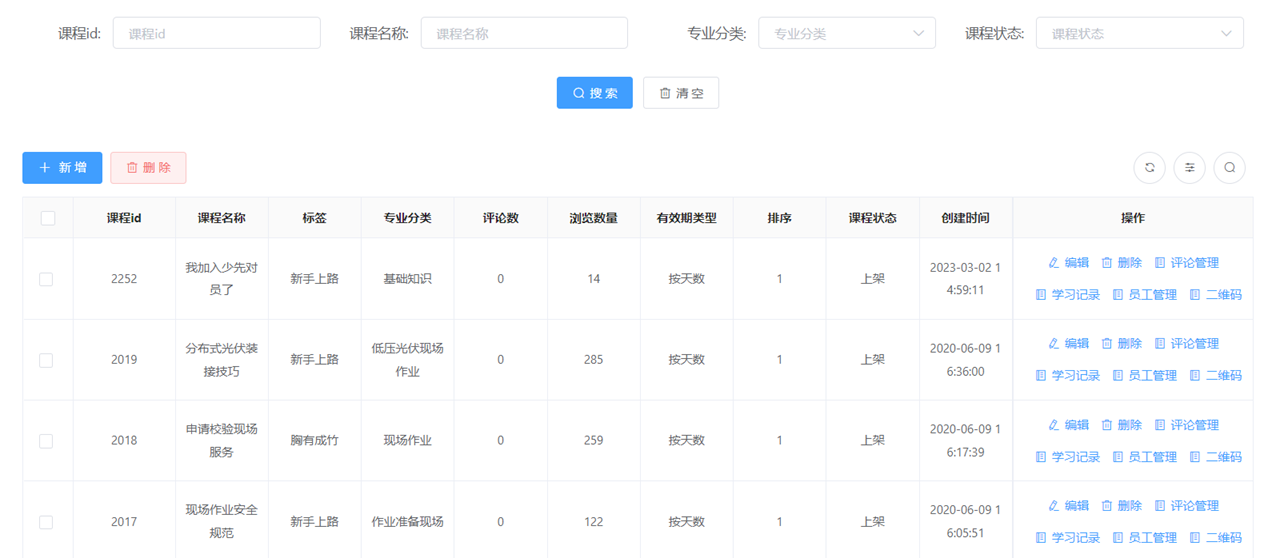Open 学习记录 for course 2252
The height and width of the screenshot is (558, 1268).
pyautogui.click(x=1067, y=295)
